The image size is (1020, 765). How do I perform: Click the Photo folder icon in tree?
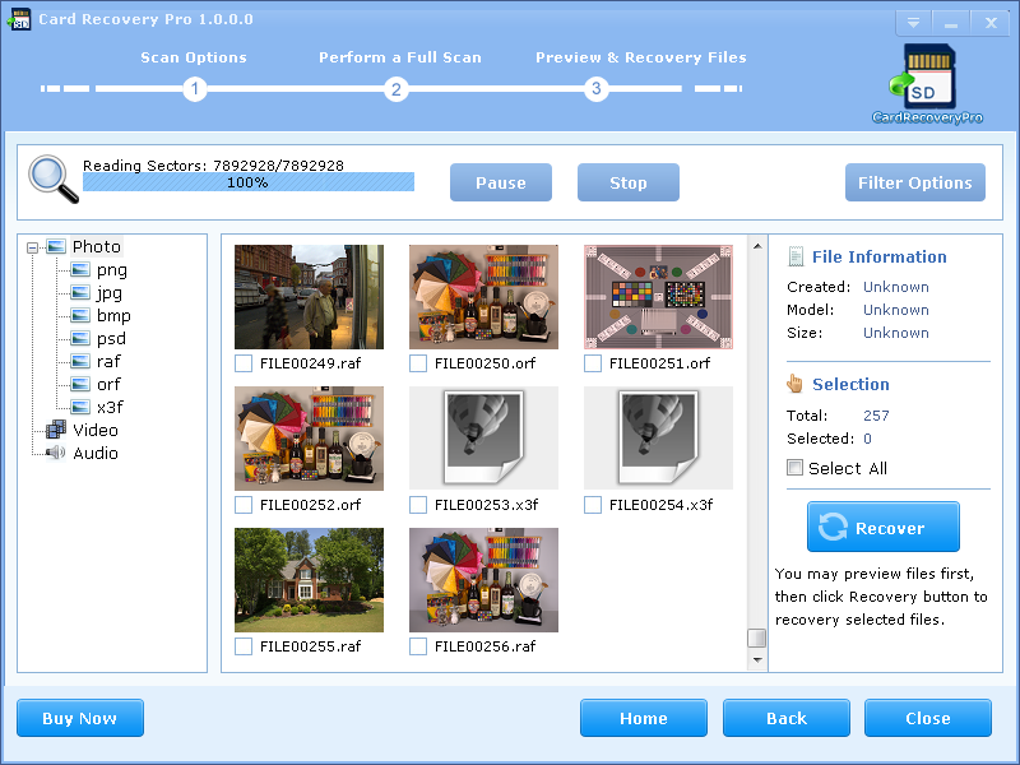57,247
